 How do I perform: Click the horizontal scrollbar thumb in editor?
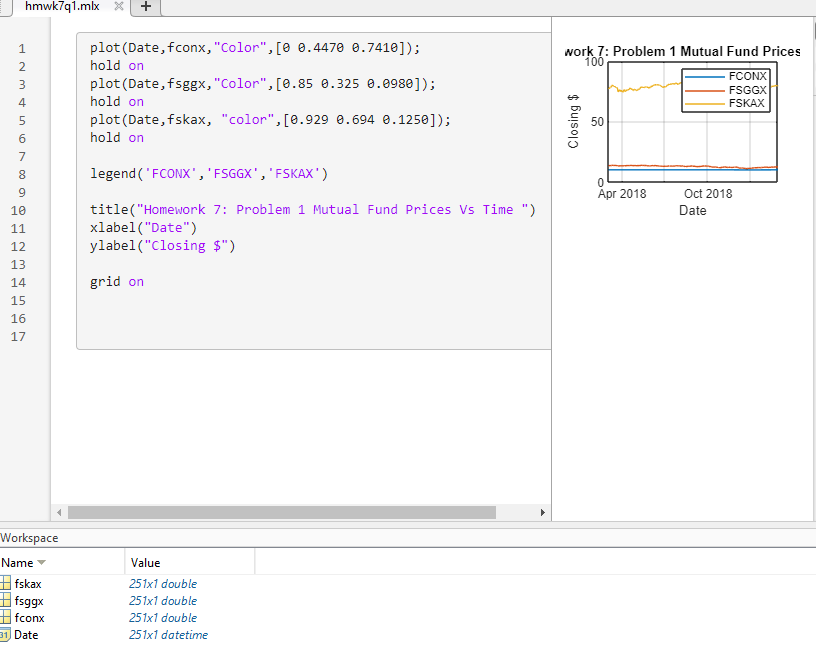tap(282, 513)
